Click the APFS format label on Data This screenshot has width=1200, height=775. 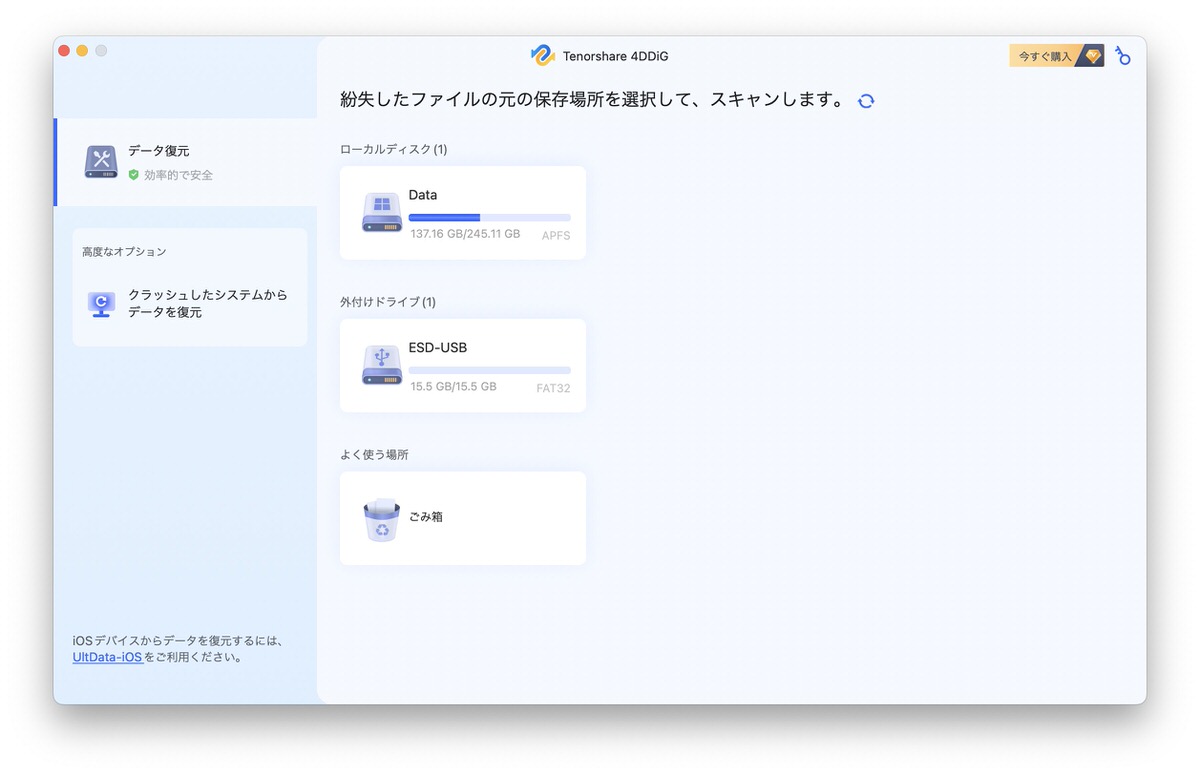click(x=556, y=236)
